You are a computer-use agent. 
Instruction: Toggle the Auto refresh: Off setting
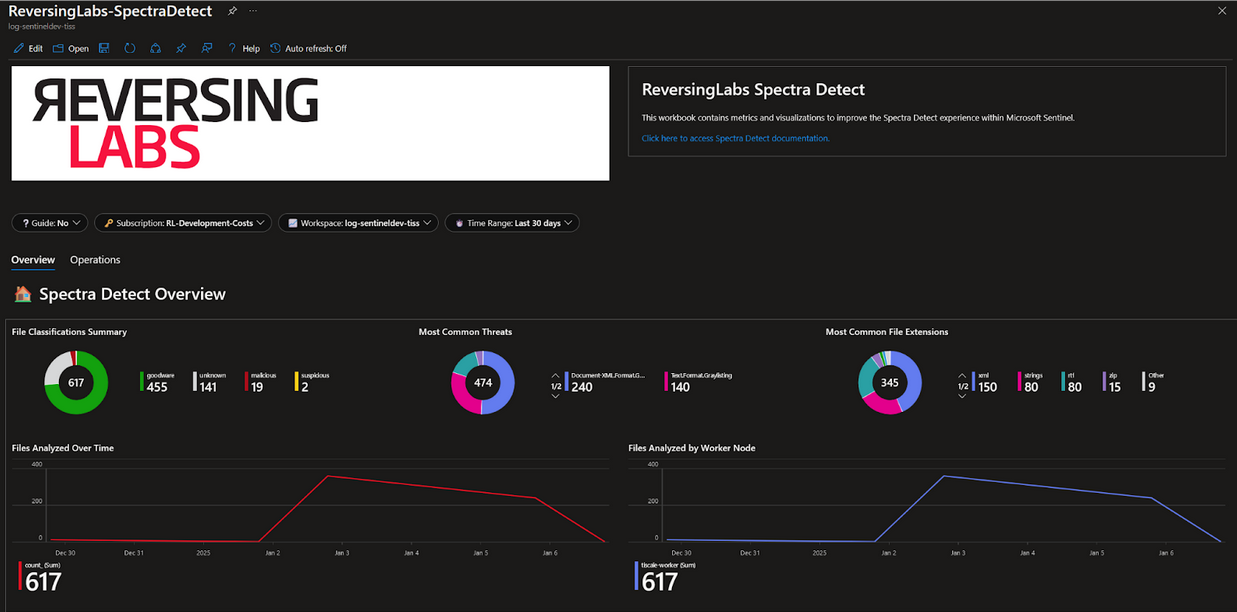[309, 48]
